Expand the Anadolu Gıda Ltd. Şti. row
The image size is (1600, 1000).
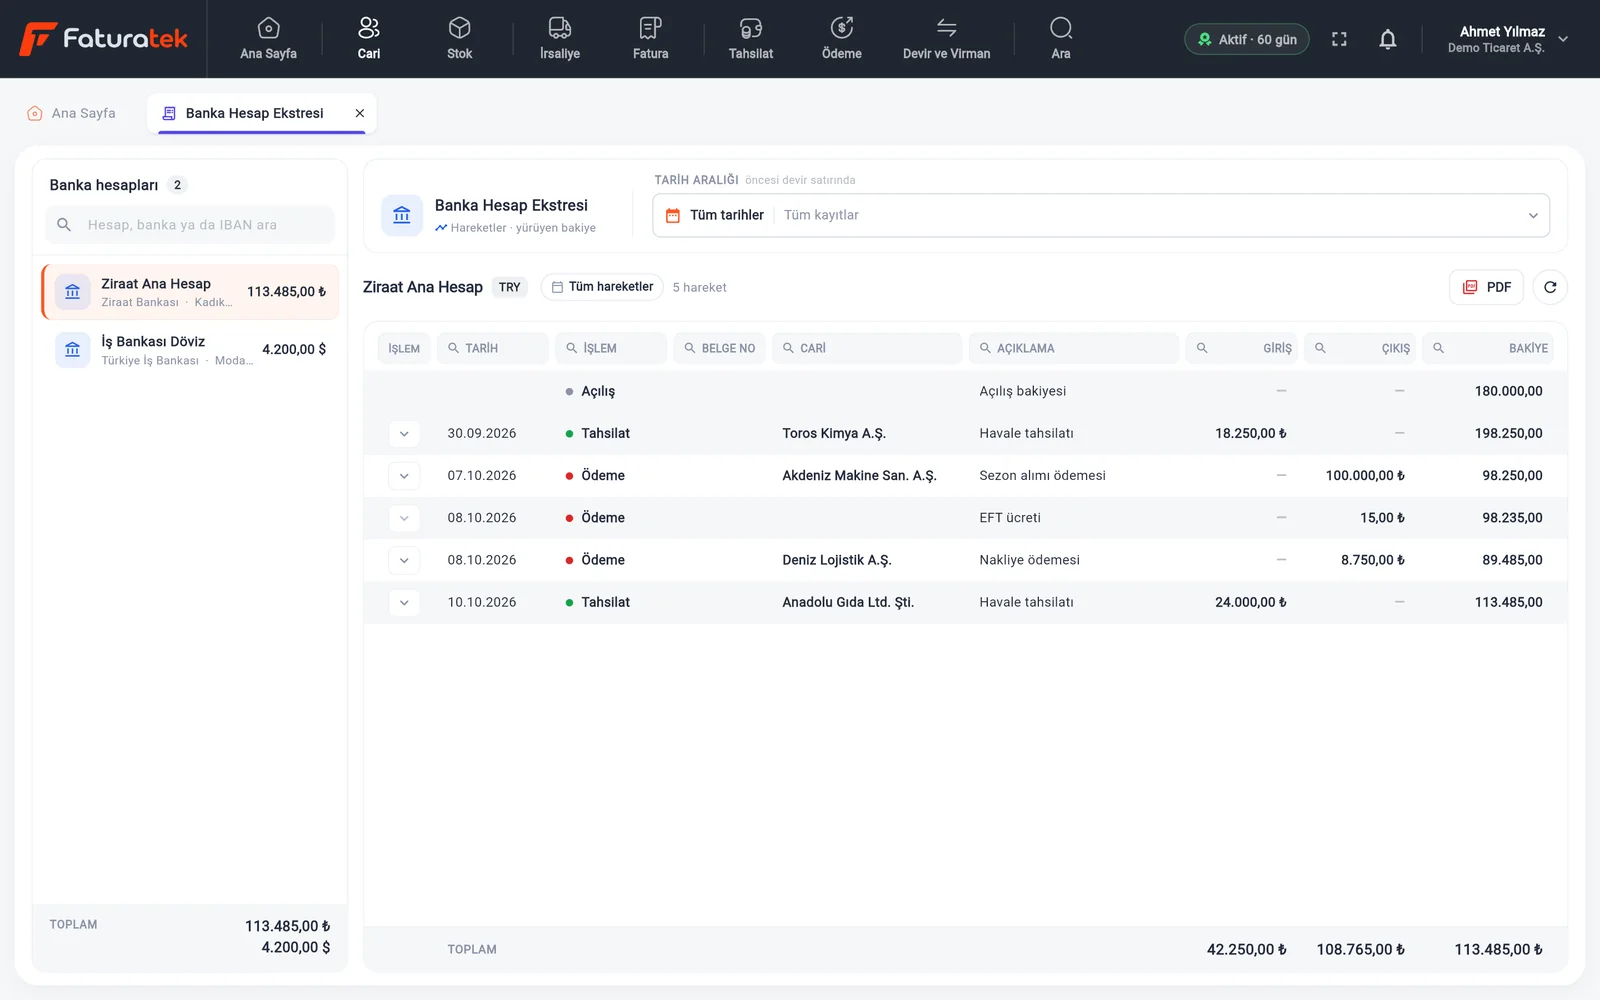tap(404, 602)
